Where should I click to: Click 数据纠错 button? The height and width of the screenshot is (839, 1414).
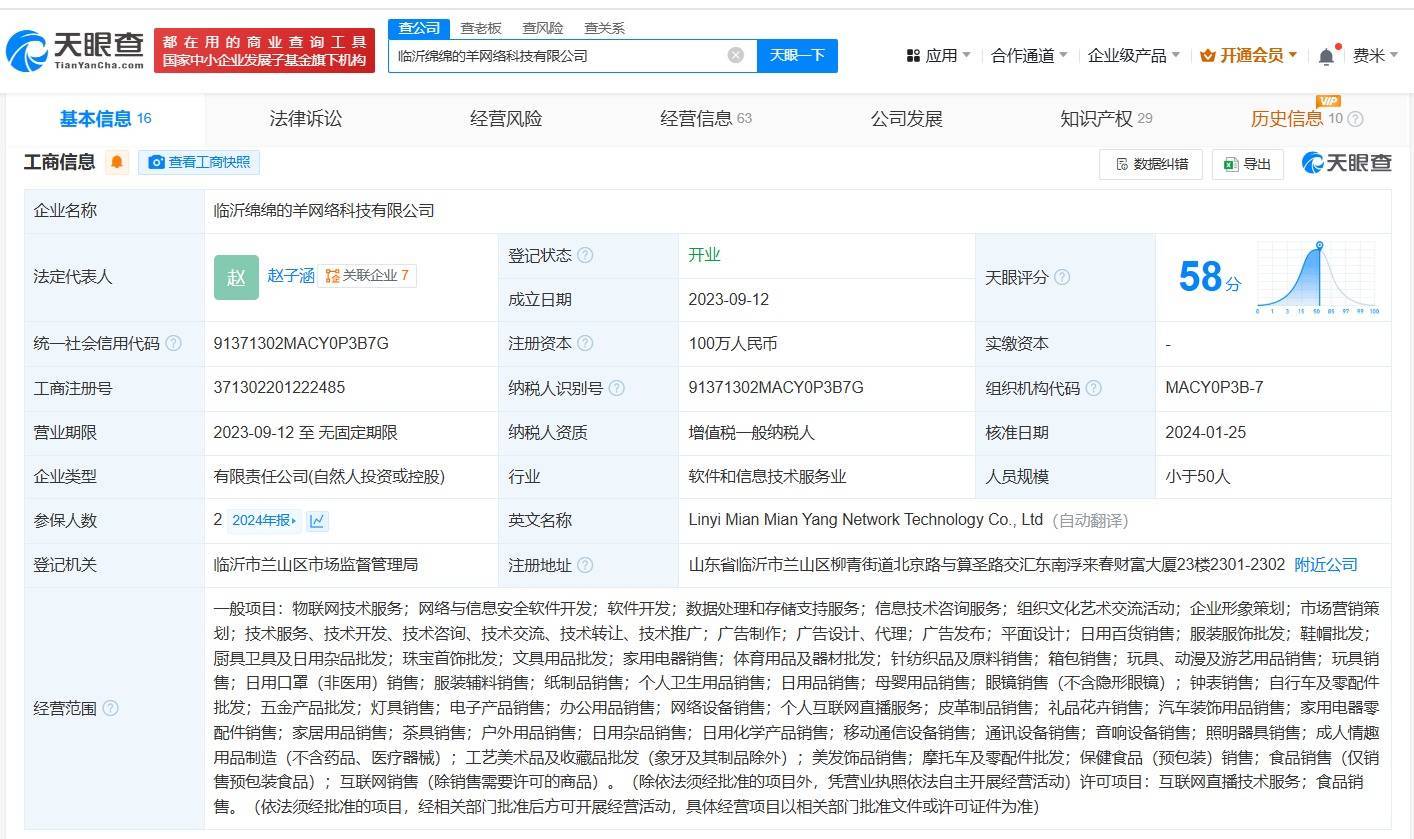point(1151,164)
